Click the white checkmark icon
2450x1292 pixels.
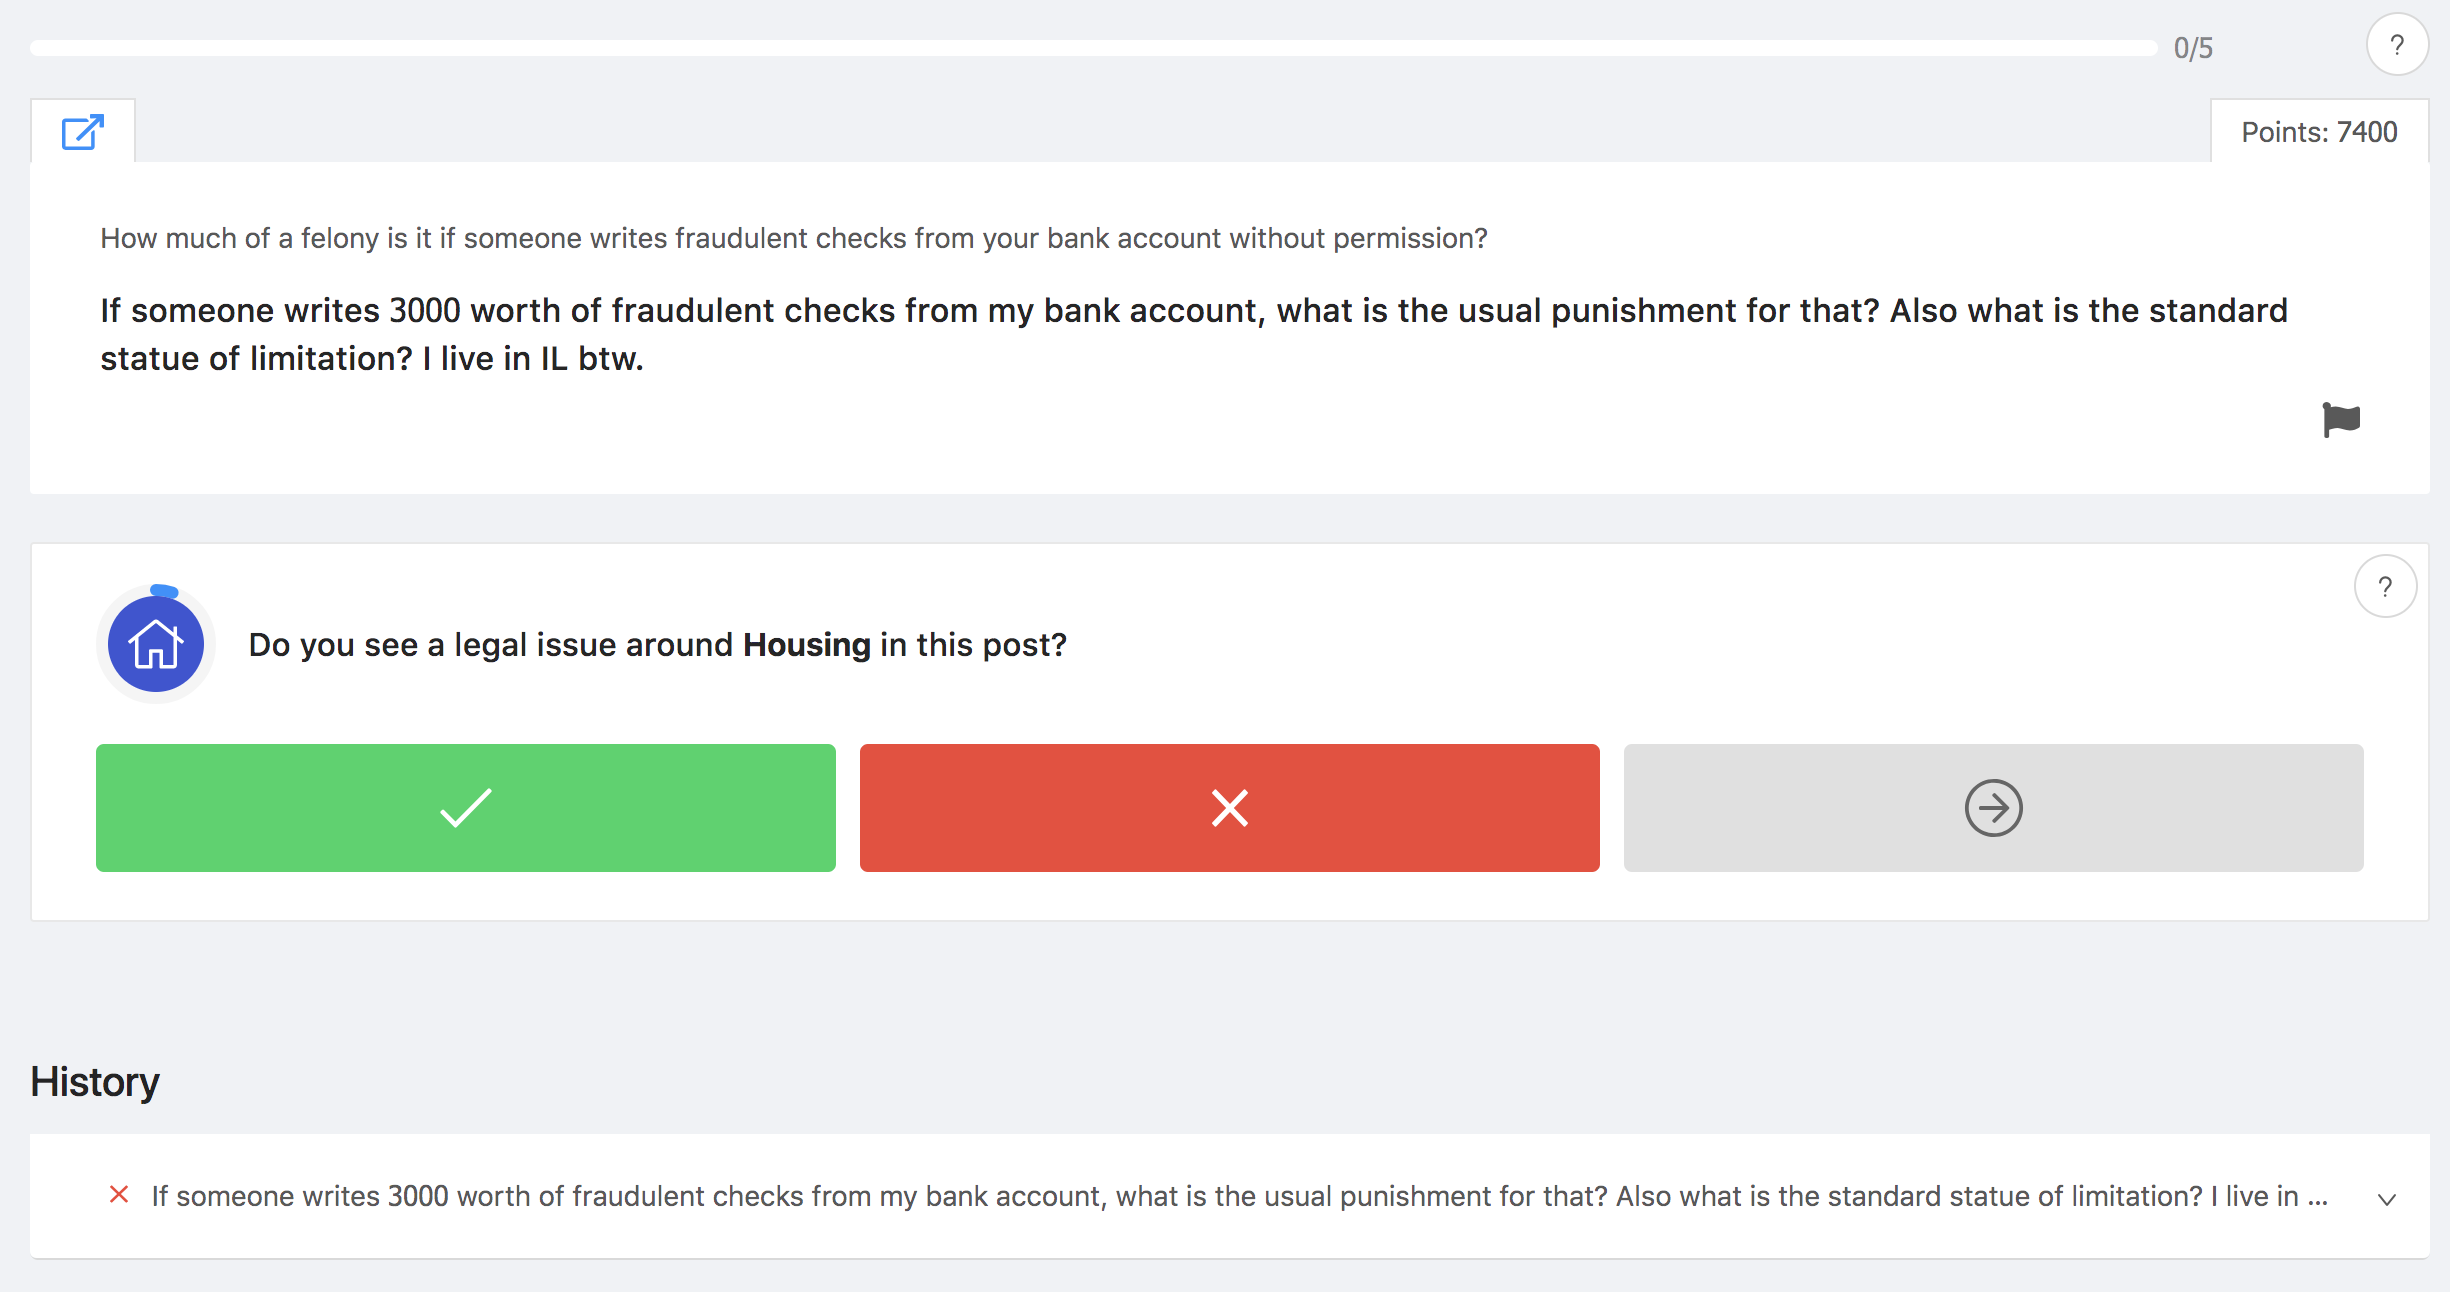[x=466, y=808]
